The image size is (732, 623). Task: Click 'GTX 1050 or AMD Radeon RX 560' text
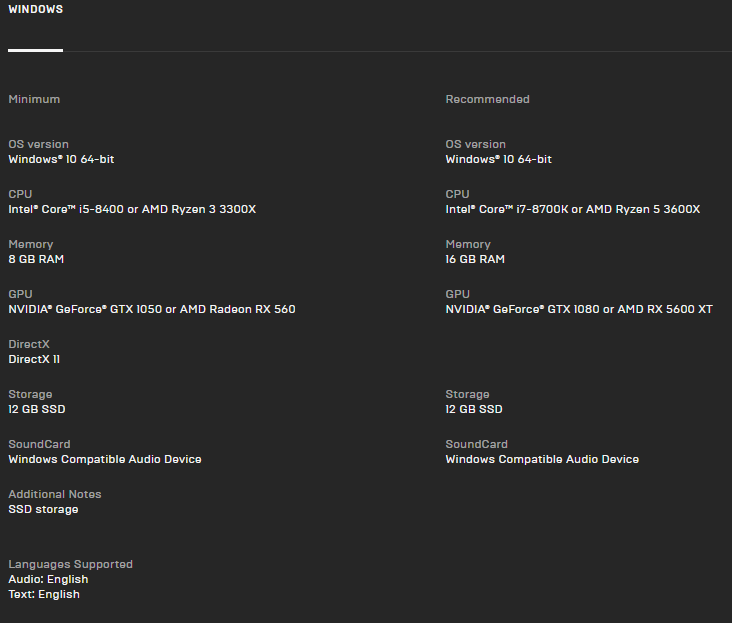coord(203,309)
